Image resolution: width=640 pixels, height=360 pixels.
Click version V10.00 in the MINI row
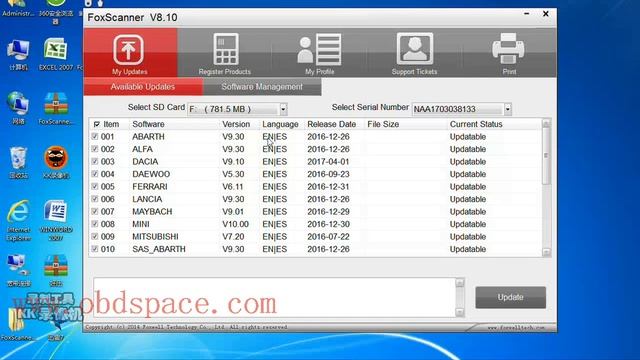coord(236,224)
